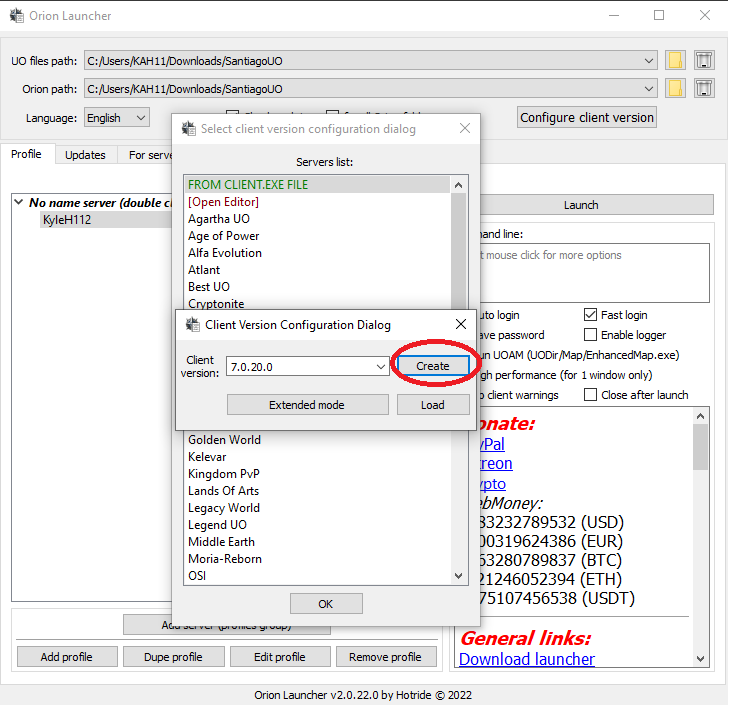Viewport: 730px width, 705px height.
Task: Click Orion Launcher title bar app icon
Action: click(x=16, y=16)
